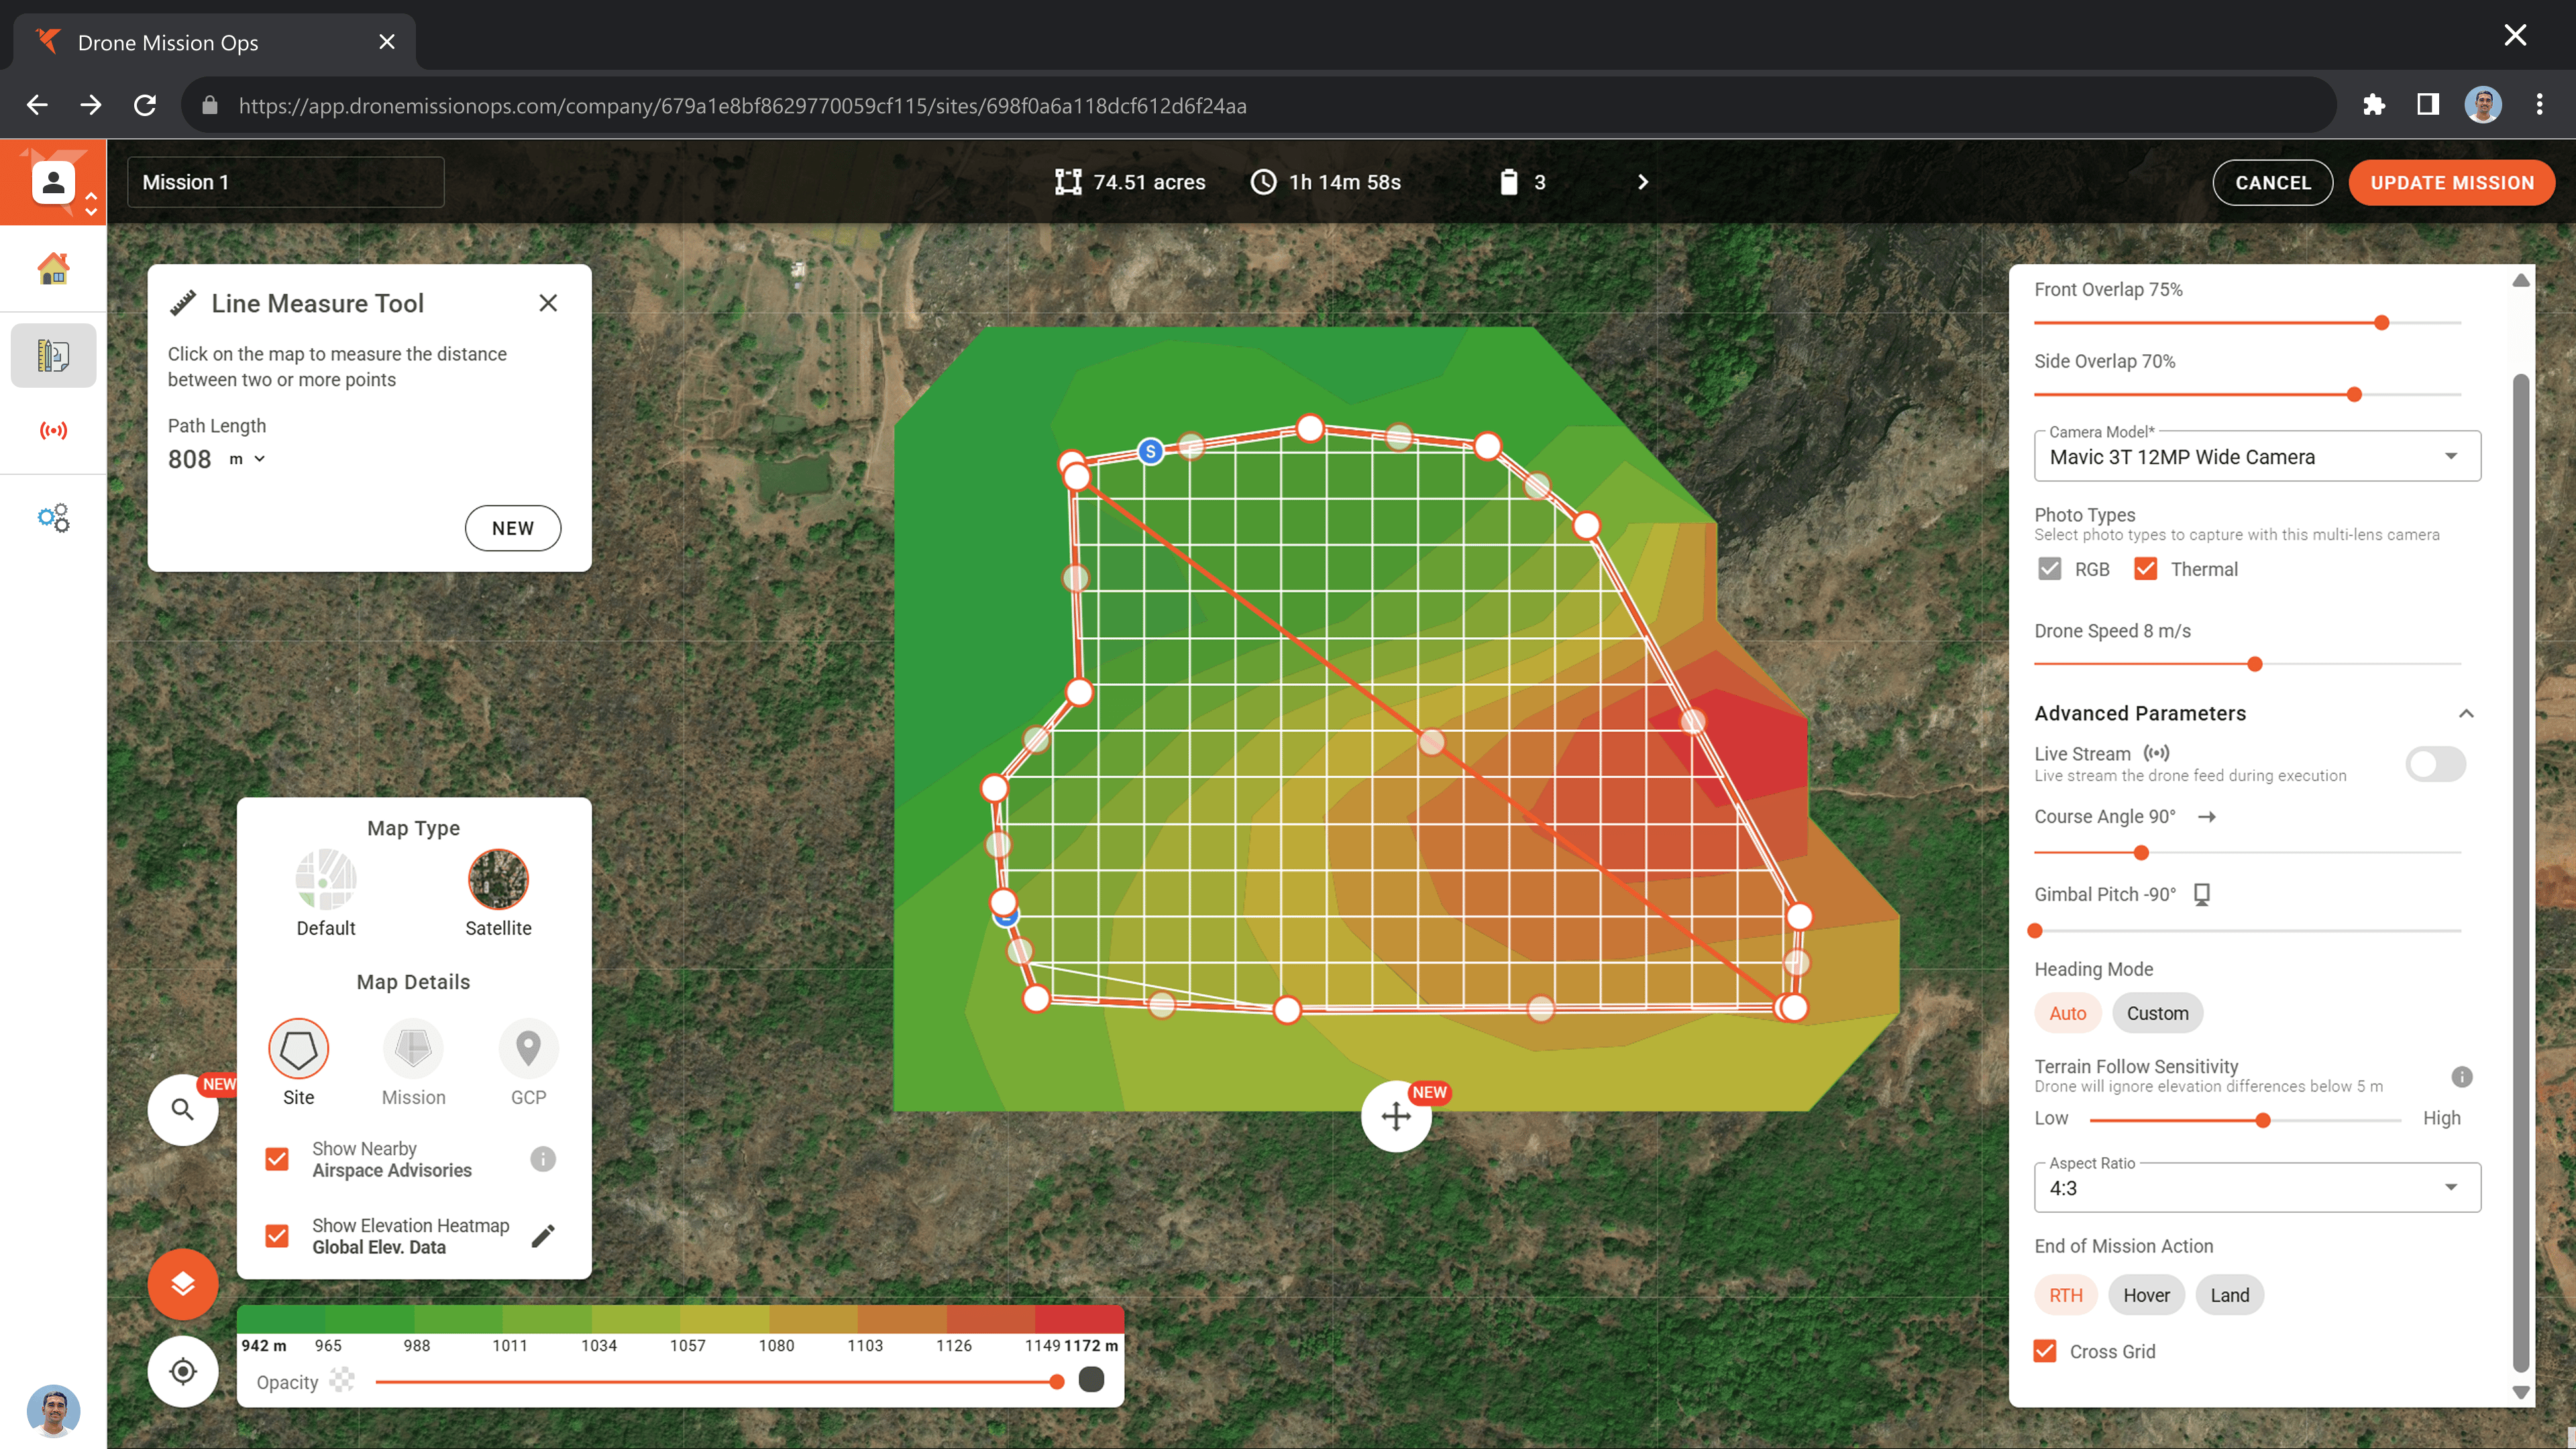Change the path length unit dropdown
The image size is (2576, 1449).
coord(247,459)
